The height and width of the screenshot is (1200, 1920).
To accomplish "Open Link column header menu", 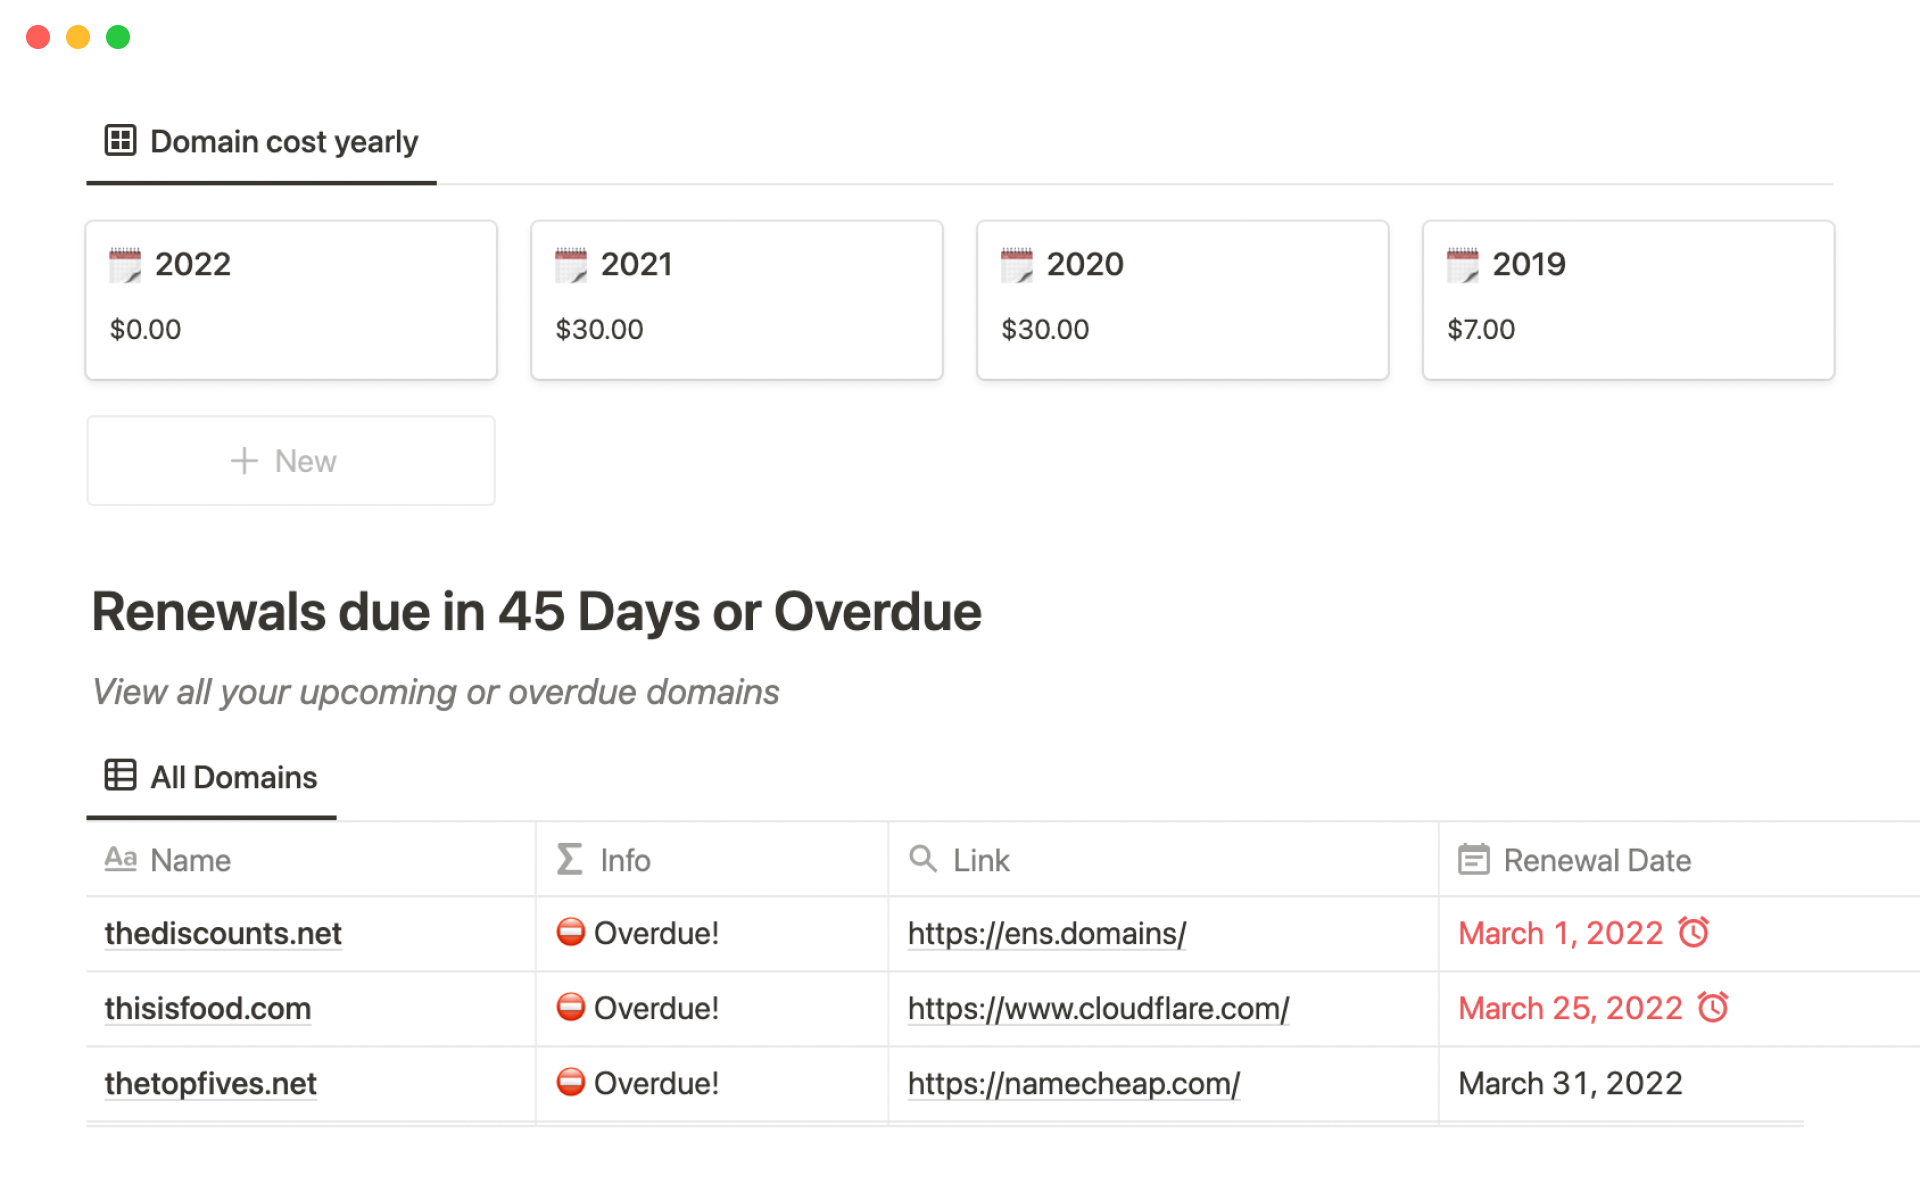I will pos(980,860).
